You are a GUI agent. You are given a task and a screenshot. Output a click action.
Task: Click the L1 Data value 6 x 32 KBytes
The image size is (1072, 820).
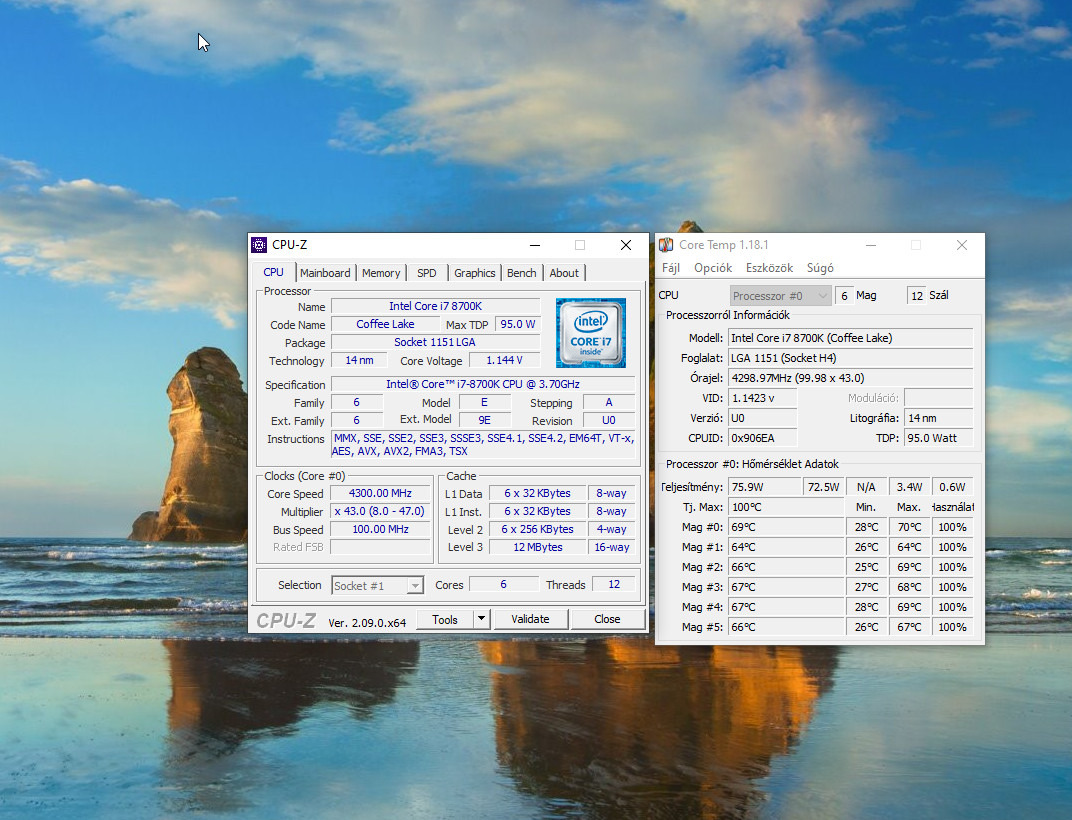coord(538,493)
